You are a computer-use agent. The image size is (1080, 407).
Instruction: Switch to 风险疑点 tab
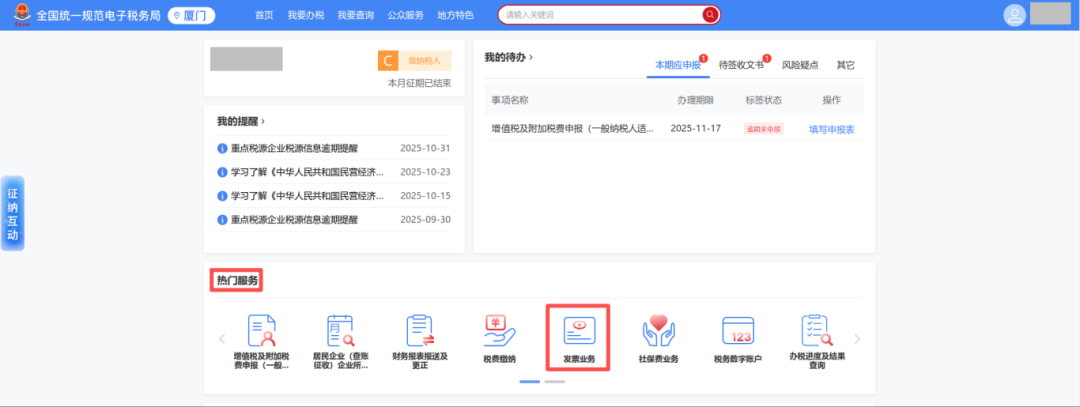[799, 65]
